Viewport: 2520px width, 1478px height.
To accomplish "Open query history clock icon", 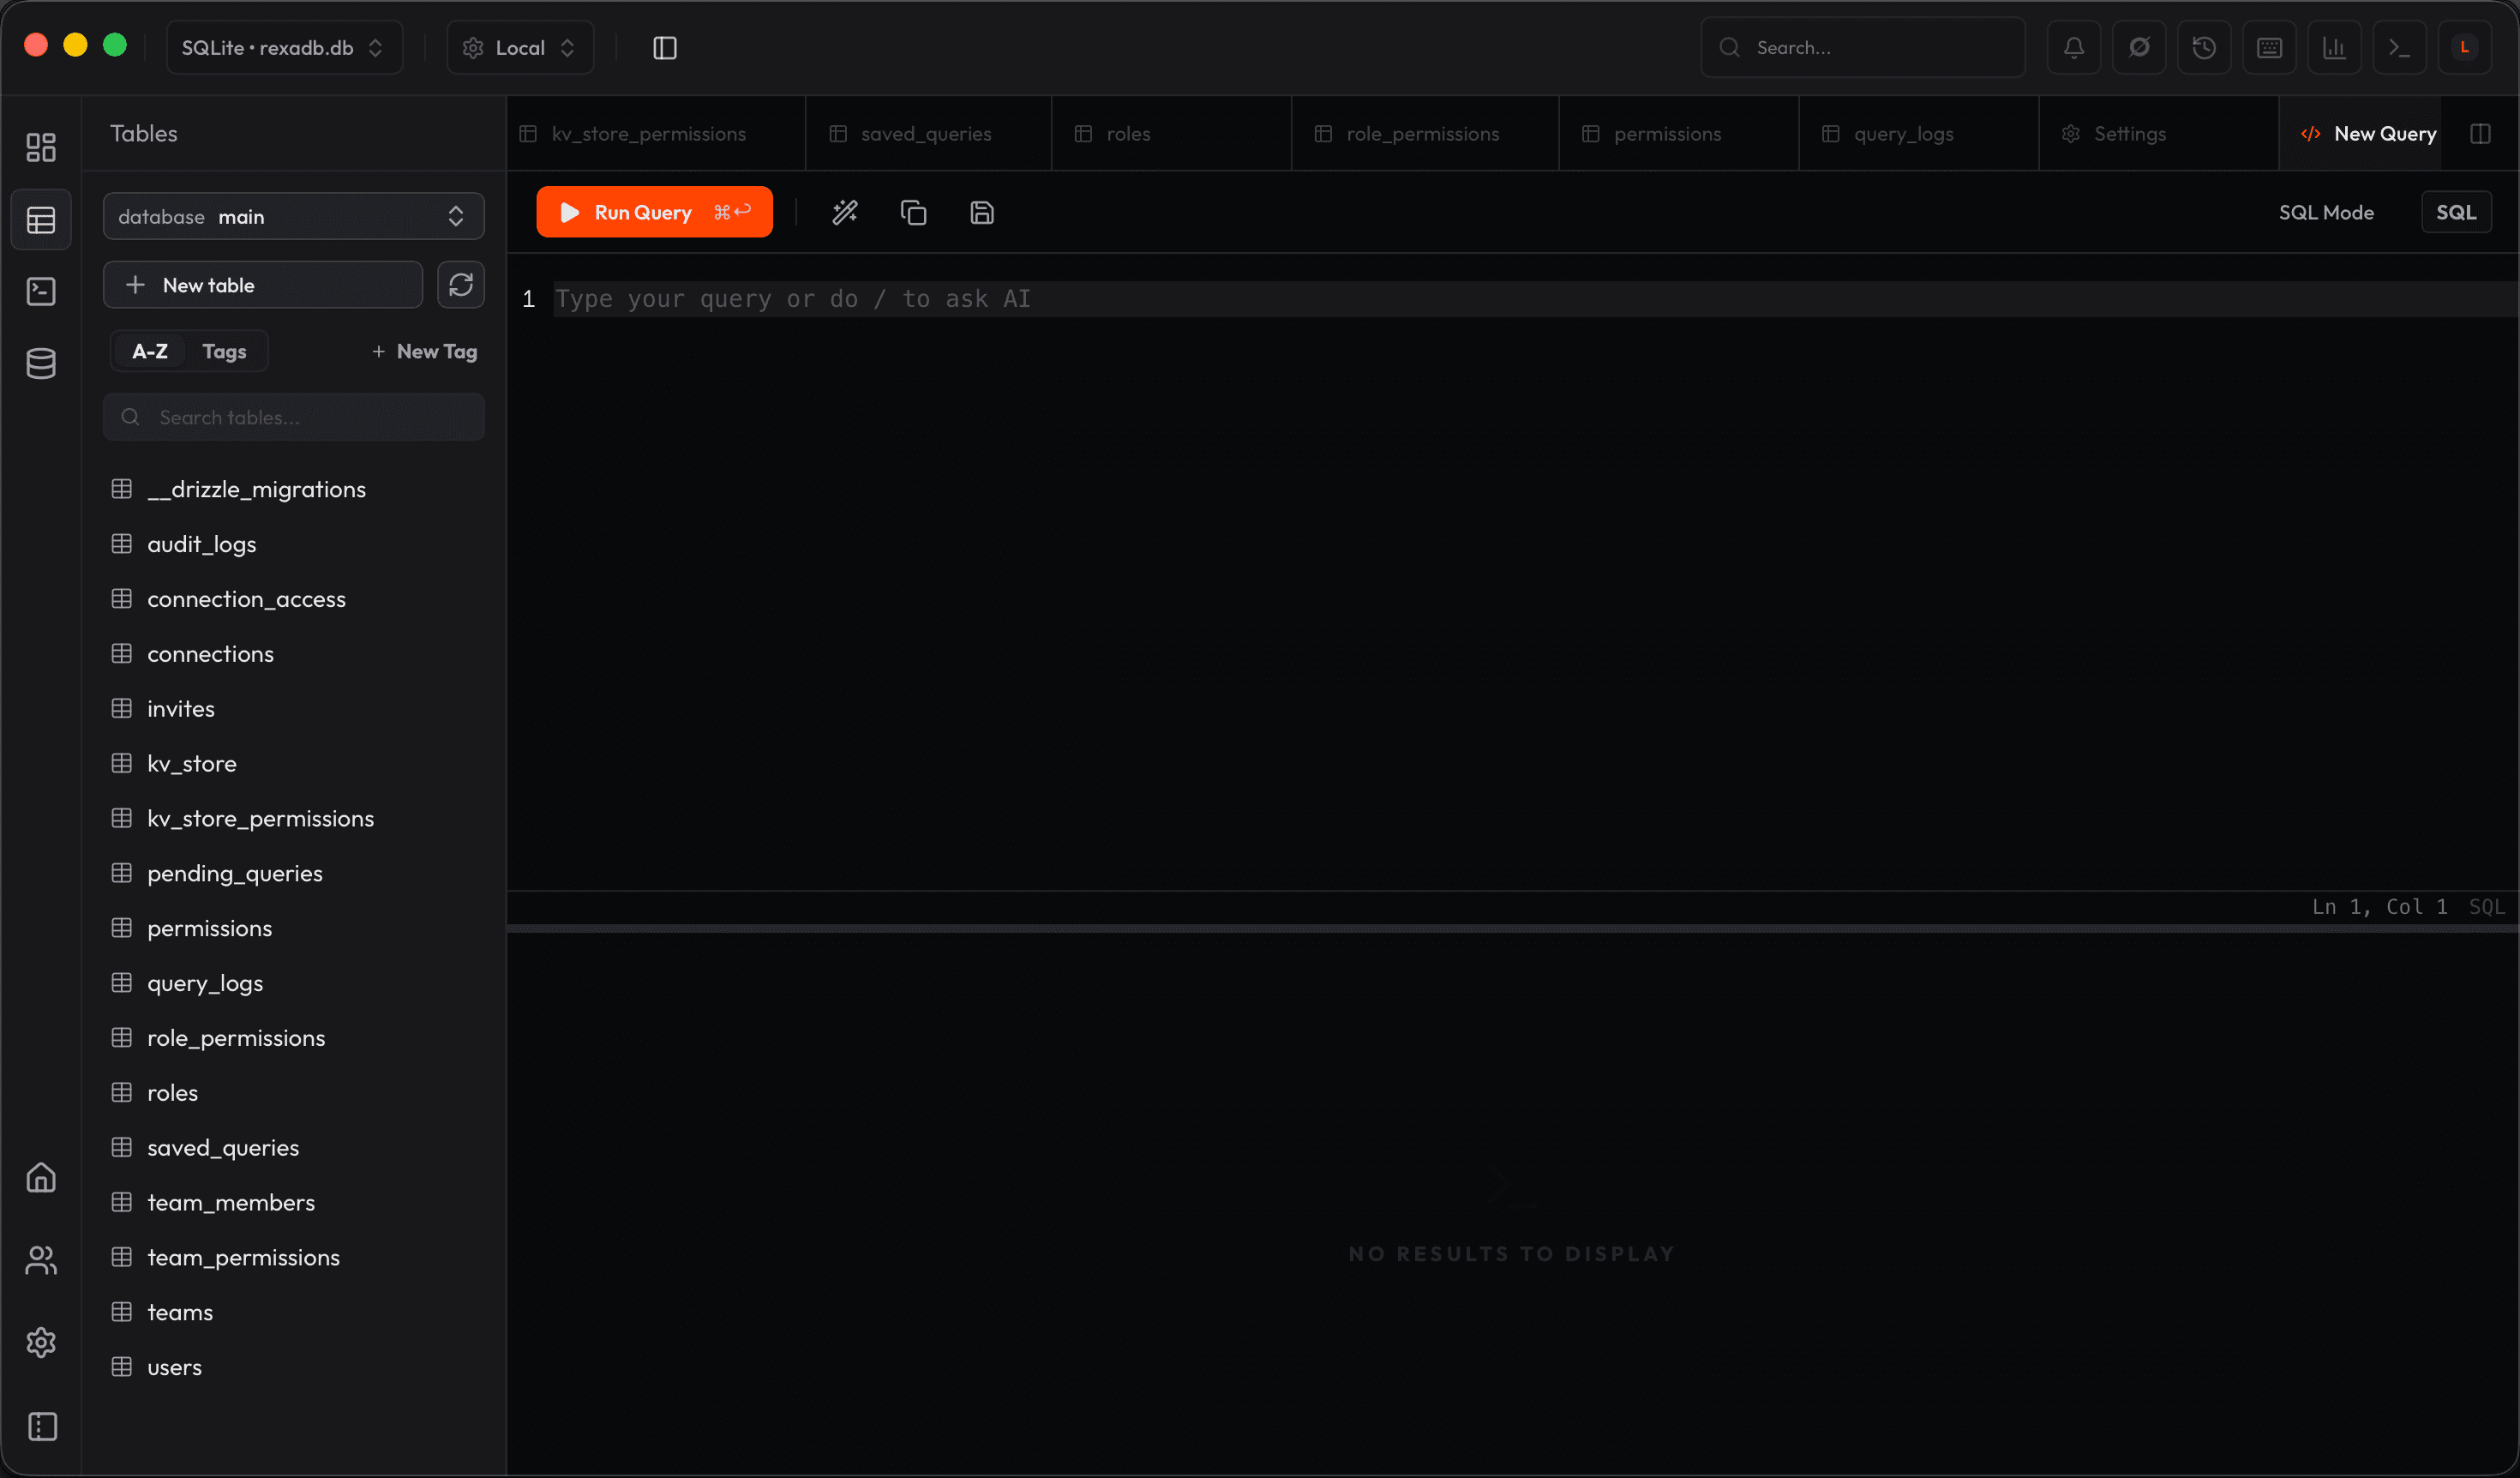I will (2204, 48).
